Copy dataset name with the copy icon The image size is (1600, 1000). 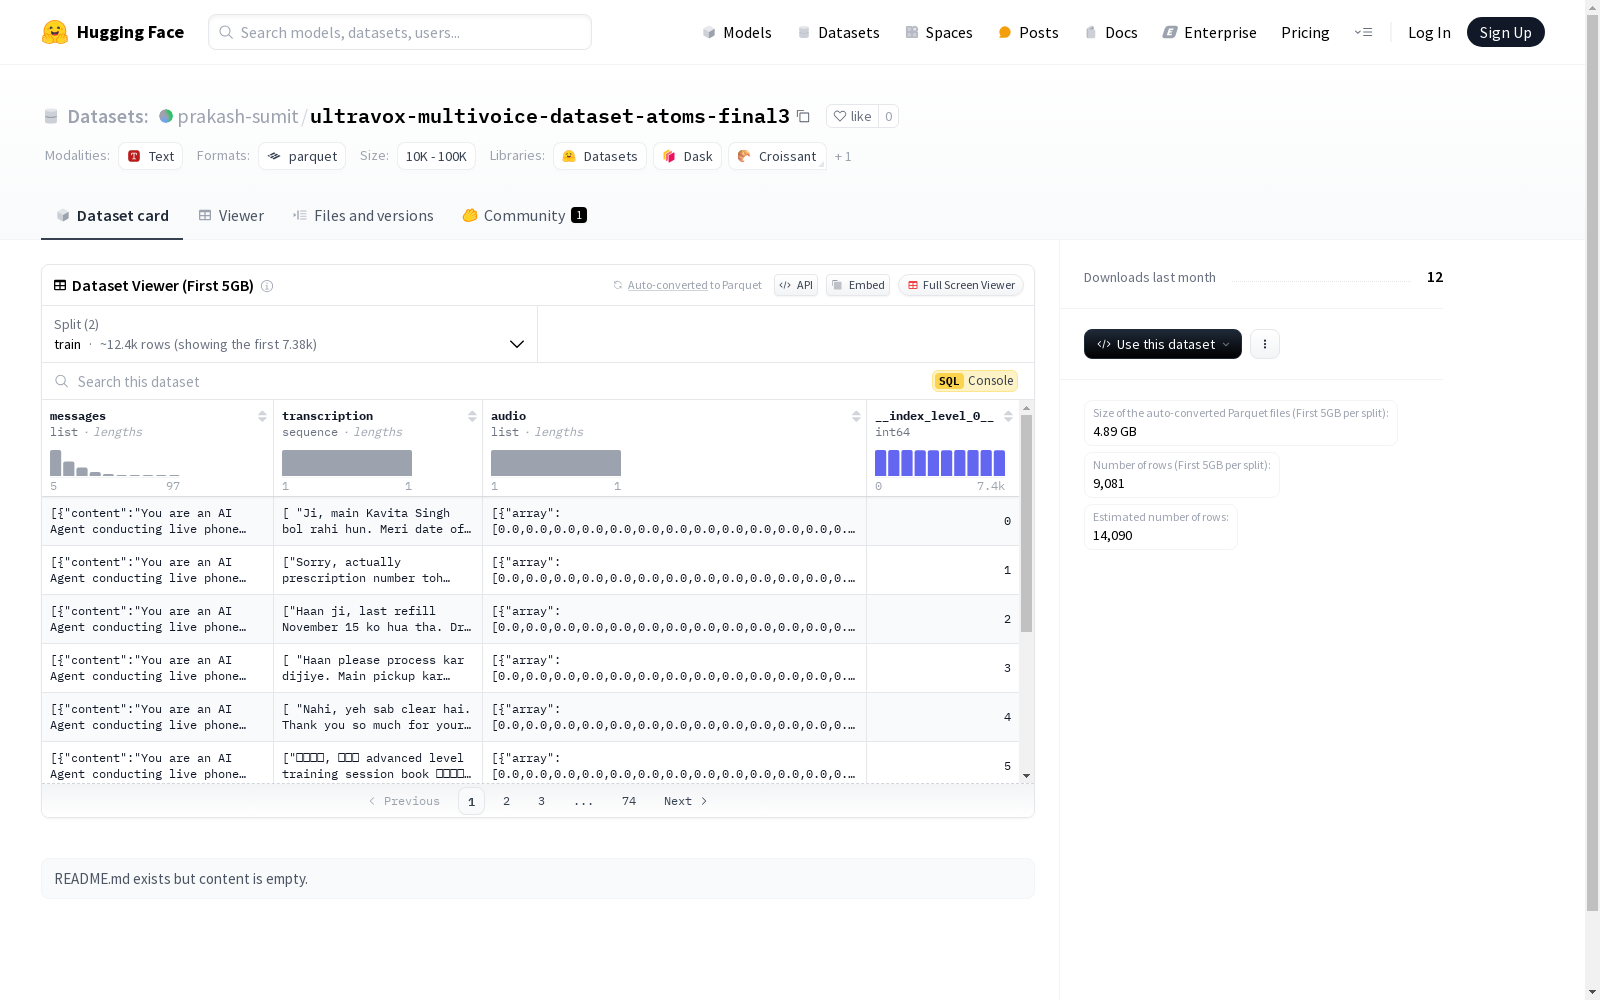tap(803, 116)
